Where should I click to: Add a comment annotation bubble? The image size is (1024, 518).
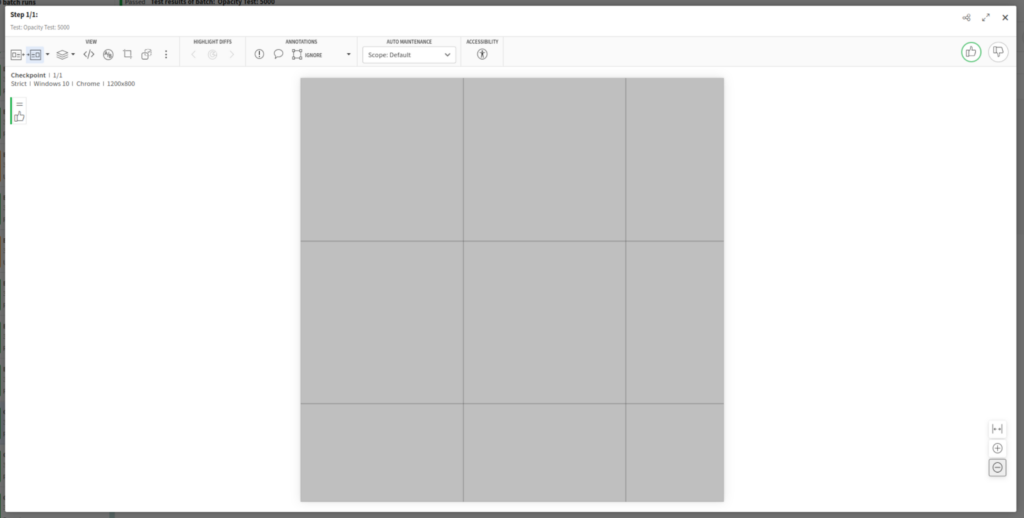click(x=278, y=54)
